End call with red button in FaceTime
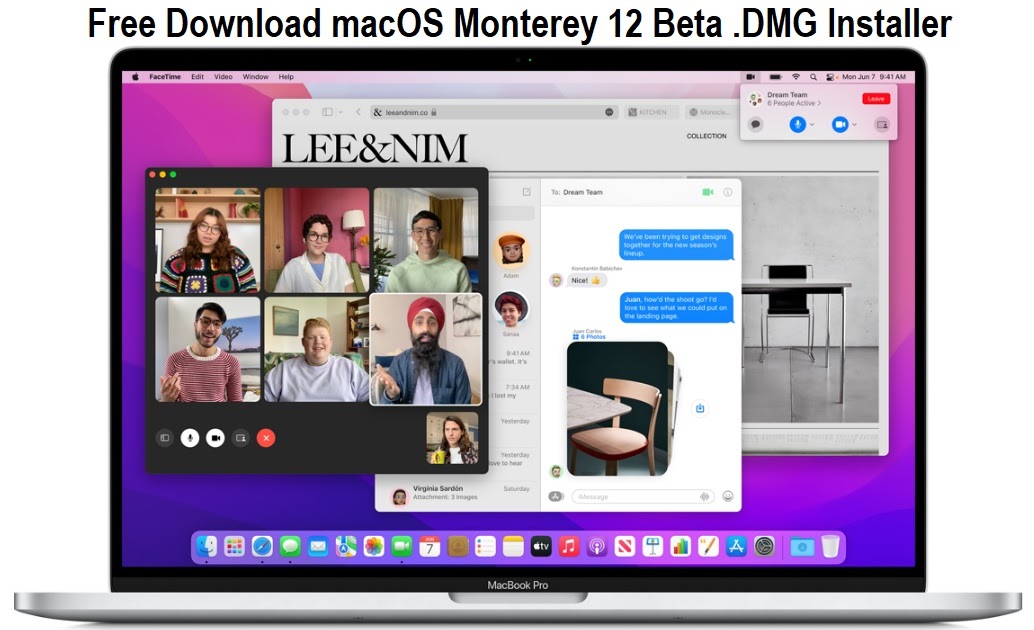 coord(266,438)
